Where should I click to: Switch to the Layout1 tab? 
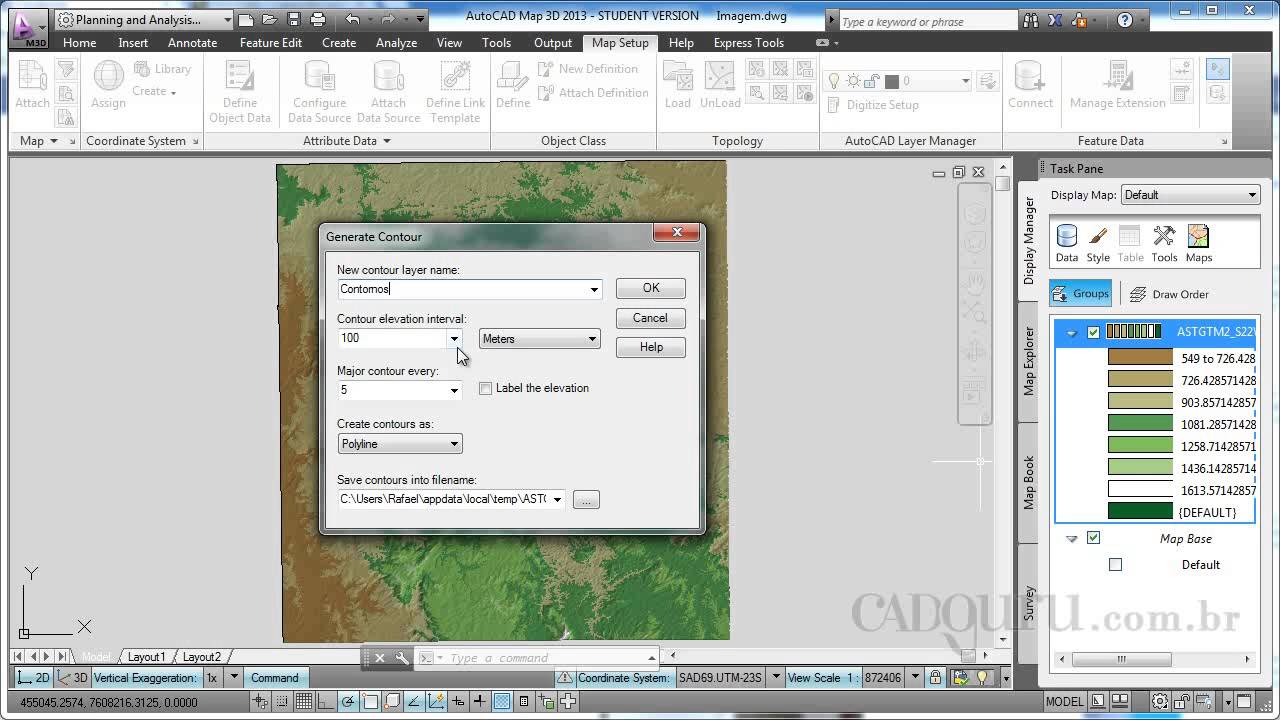click(146, 657)
